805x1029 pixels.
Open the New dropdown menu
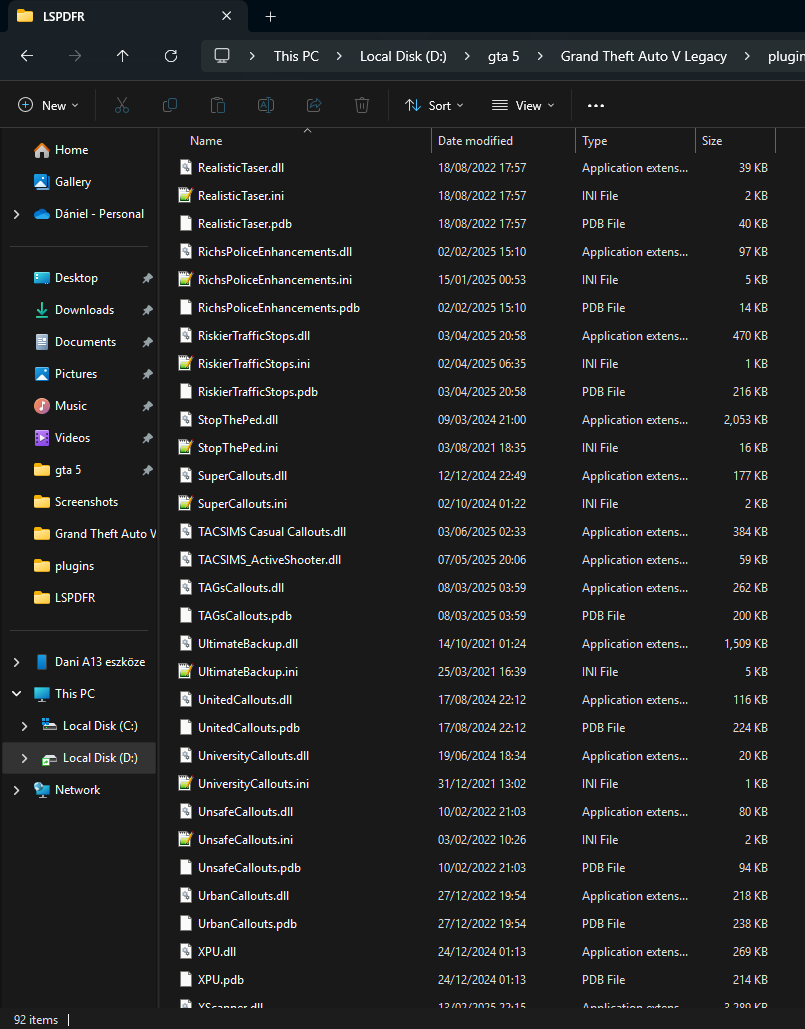[x=48, y=105]
